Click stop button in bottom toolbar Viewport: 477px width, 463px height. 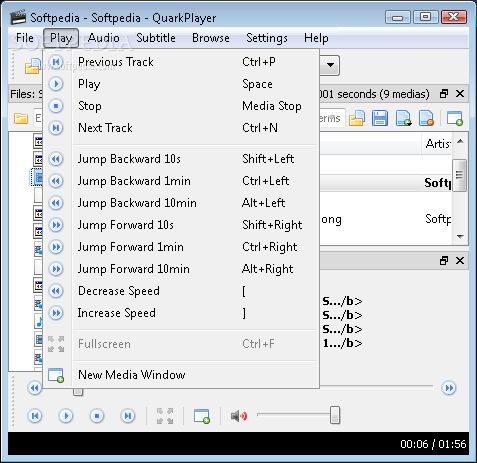tap(97, 416)
